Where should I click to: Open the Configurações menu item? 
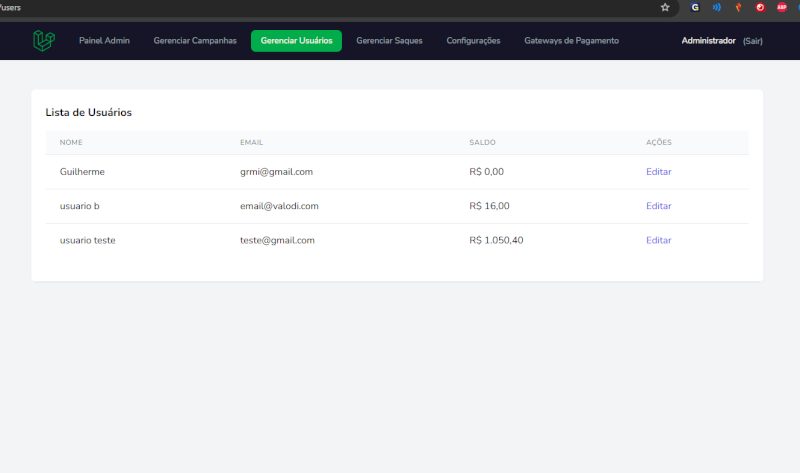click(473, 41)
